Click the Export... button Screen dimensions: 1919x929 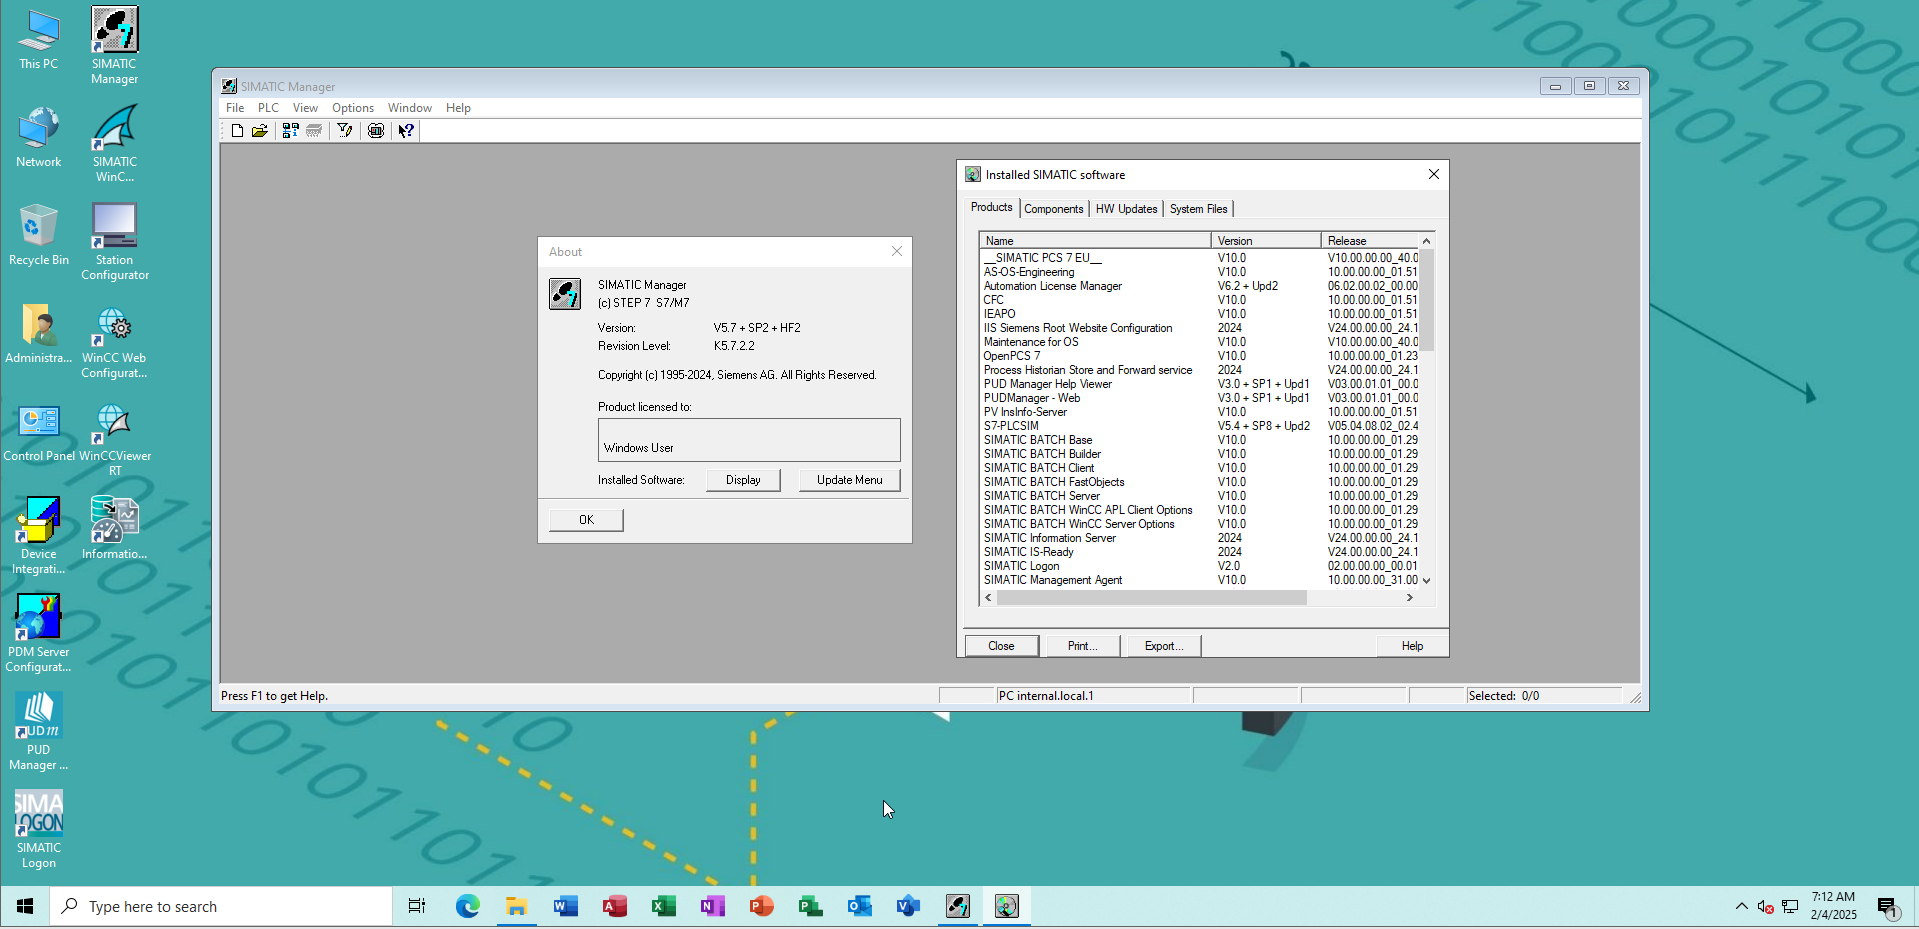(x=1163, y=646)
